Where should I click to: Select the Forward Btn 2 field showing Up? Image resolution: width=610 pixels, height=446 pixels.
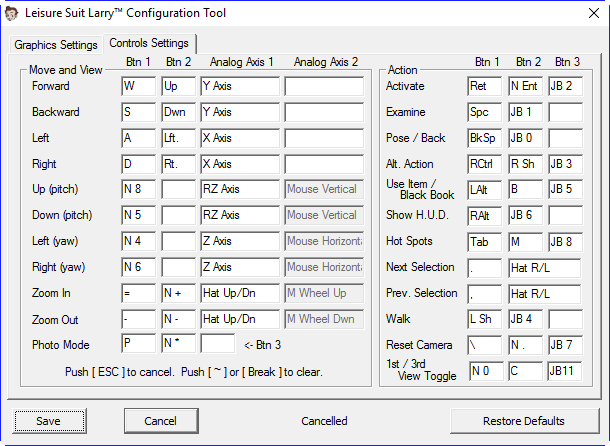[179, 86]
